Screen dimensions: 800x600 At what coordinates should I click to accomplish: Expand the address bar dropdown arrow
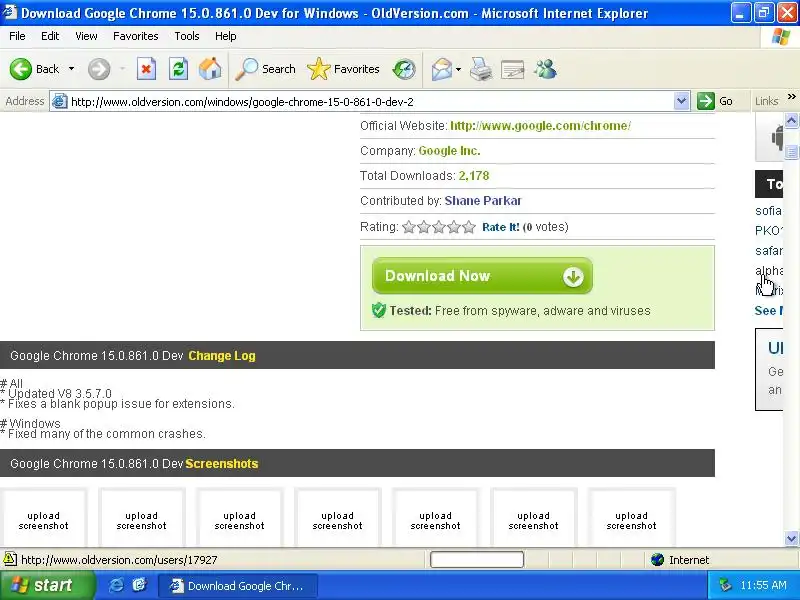pyautogui.click(x=681, y=101)
